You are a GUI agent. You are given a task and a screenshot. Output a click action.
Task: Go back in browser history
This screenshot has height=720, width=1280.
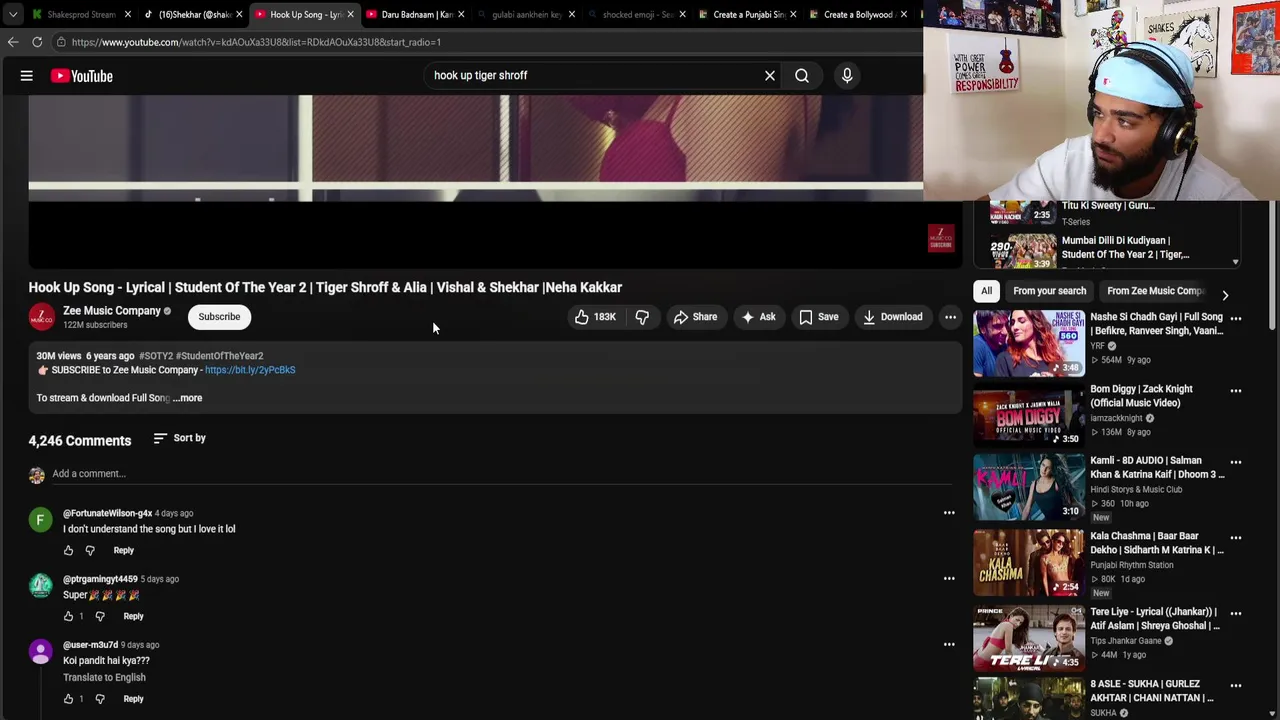click(x=12, y=42)
